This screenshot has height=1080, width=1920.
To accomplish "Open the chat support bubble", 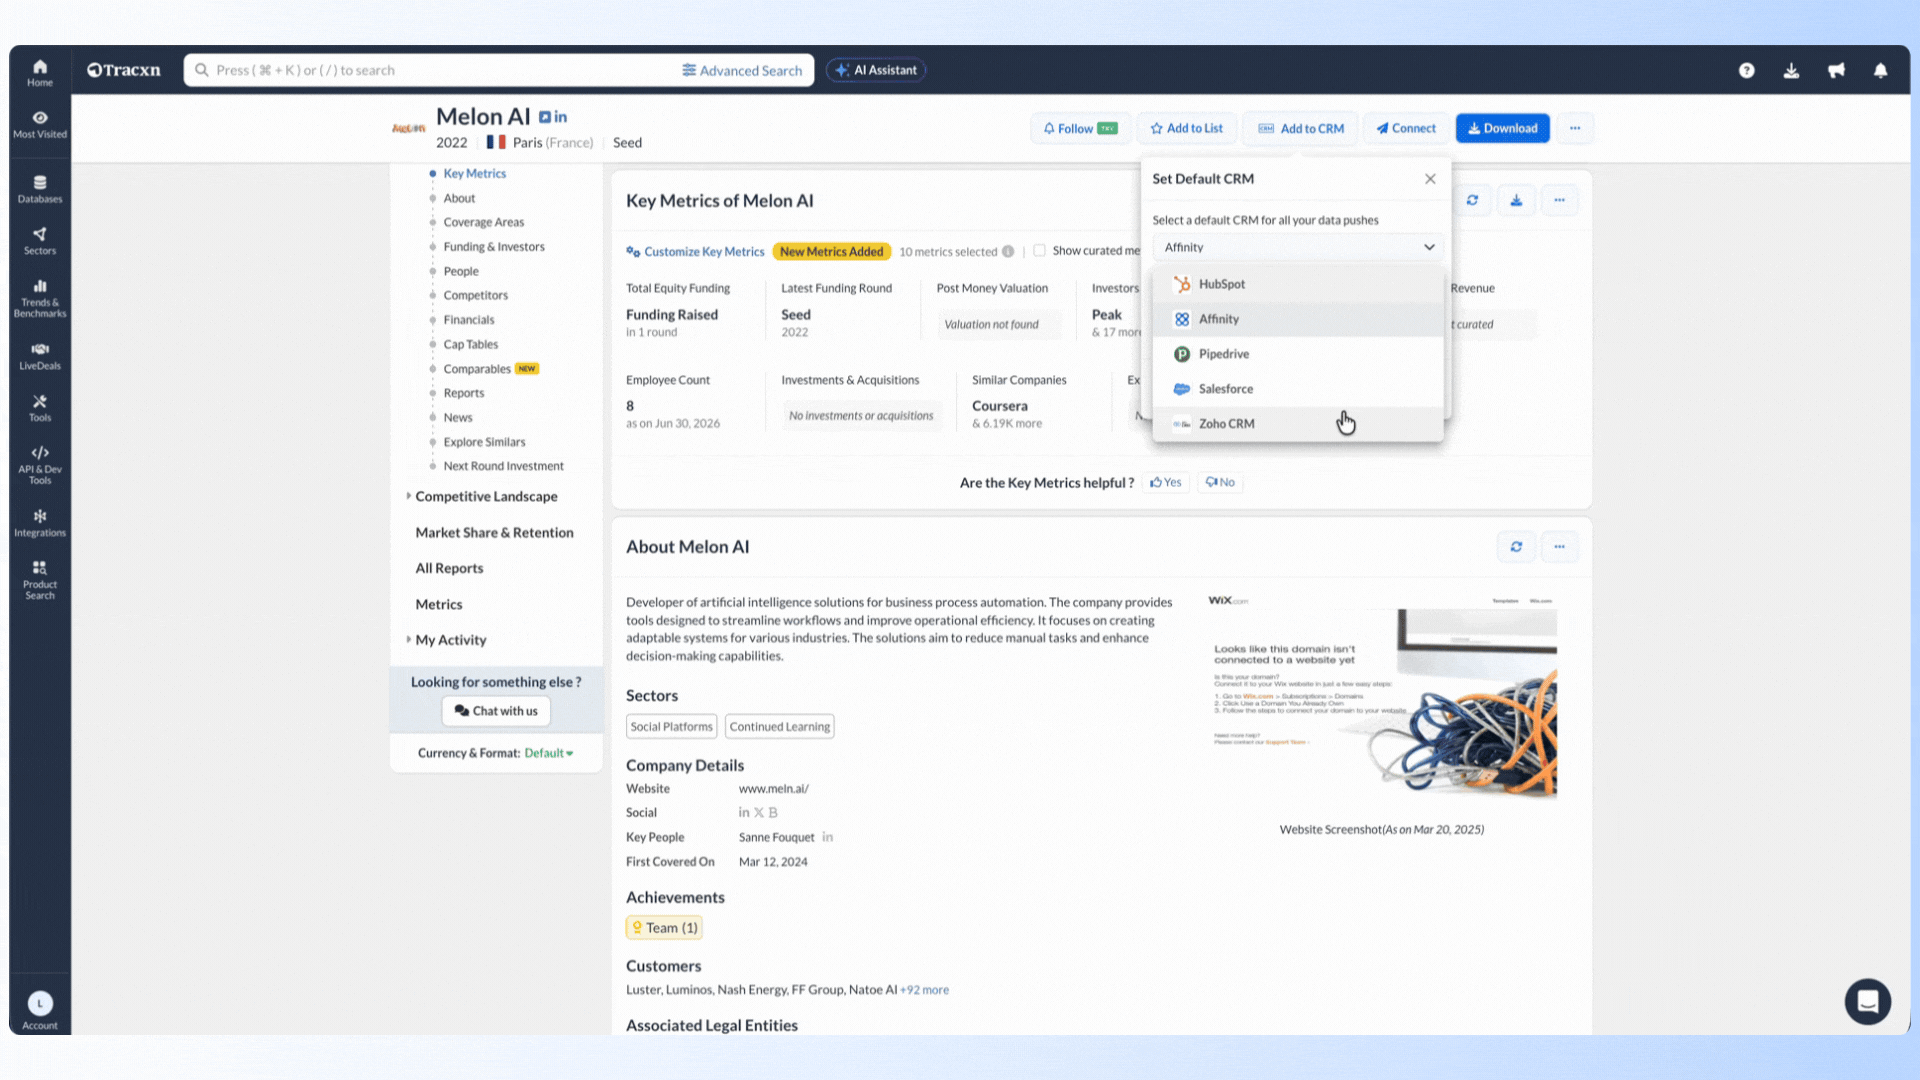I will pyautogui.click(x=1867, y=1001).
